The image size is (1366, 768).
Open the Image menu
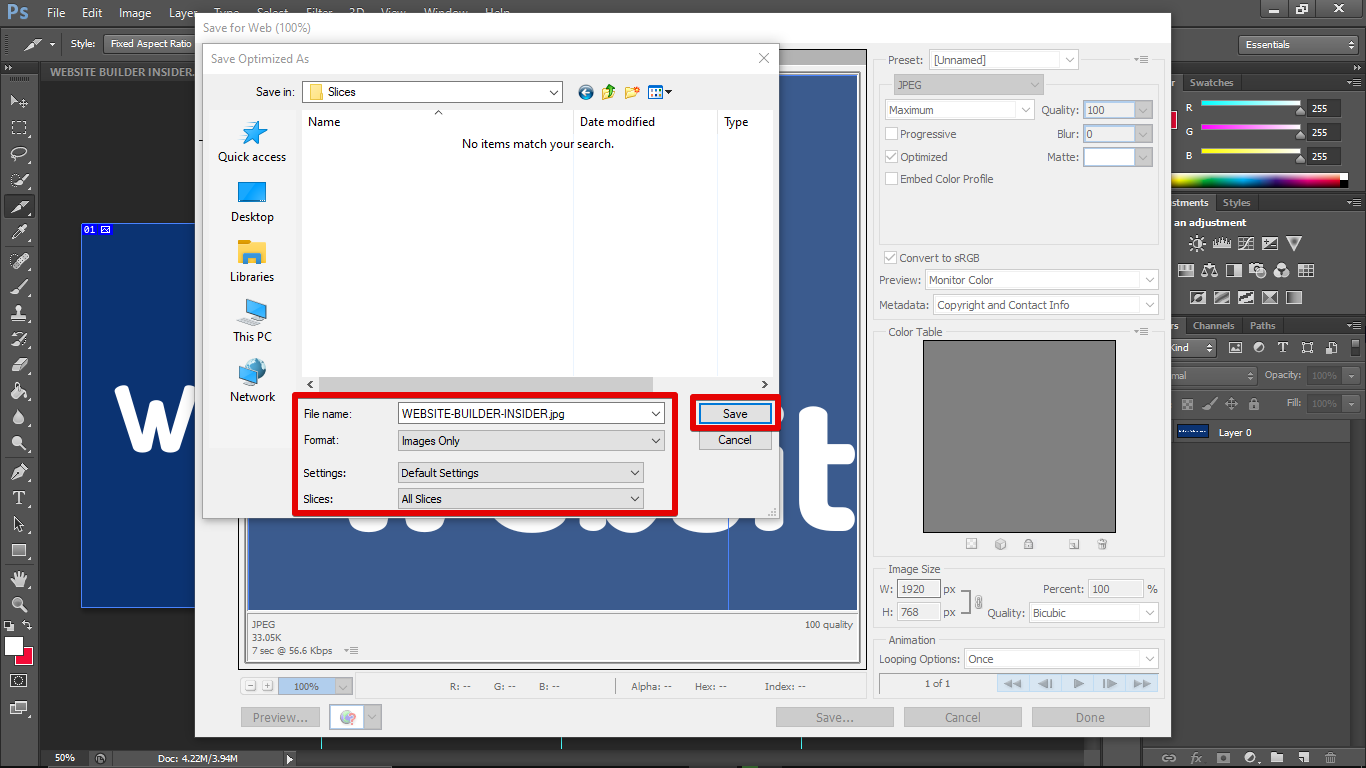(x=135, y=13)
